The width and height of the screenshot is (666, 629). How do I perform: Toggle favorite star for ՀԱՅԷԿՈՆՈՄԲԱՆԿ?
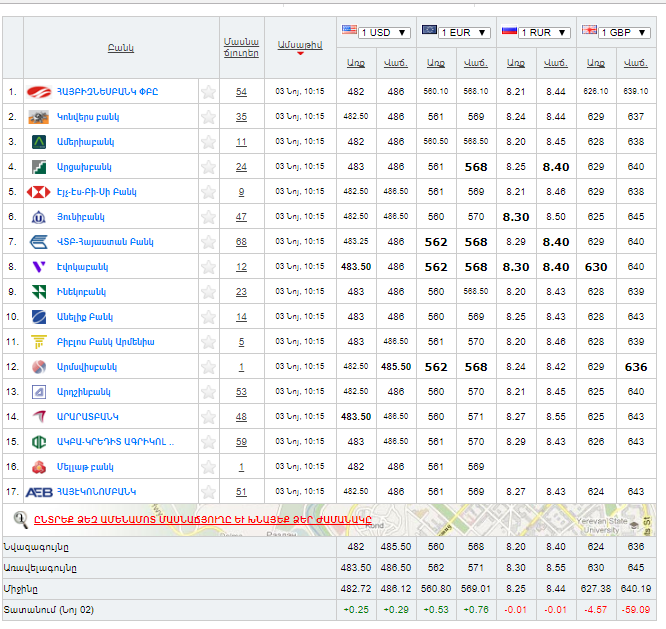click(x=209, y=492)
